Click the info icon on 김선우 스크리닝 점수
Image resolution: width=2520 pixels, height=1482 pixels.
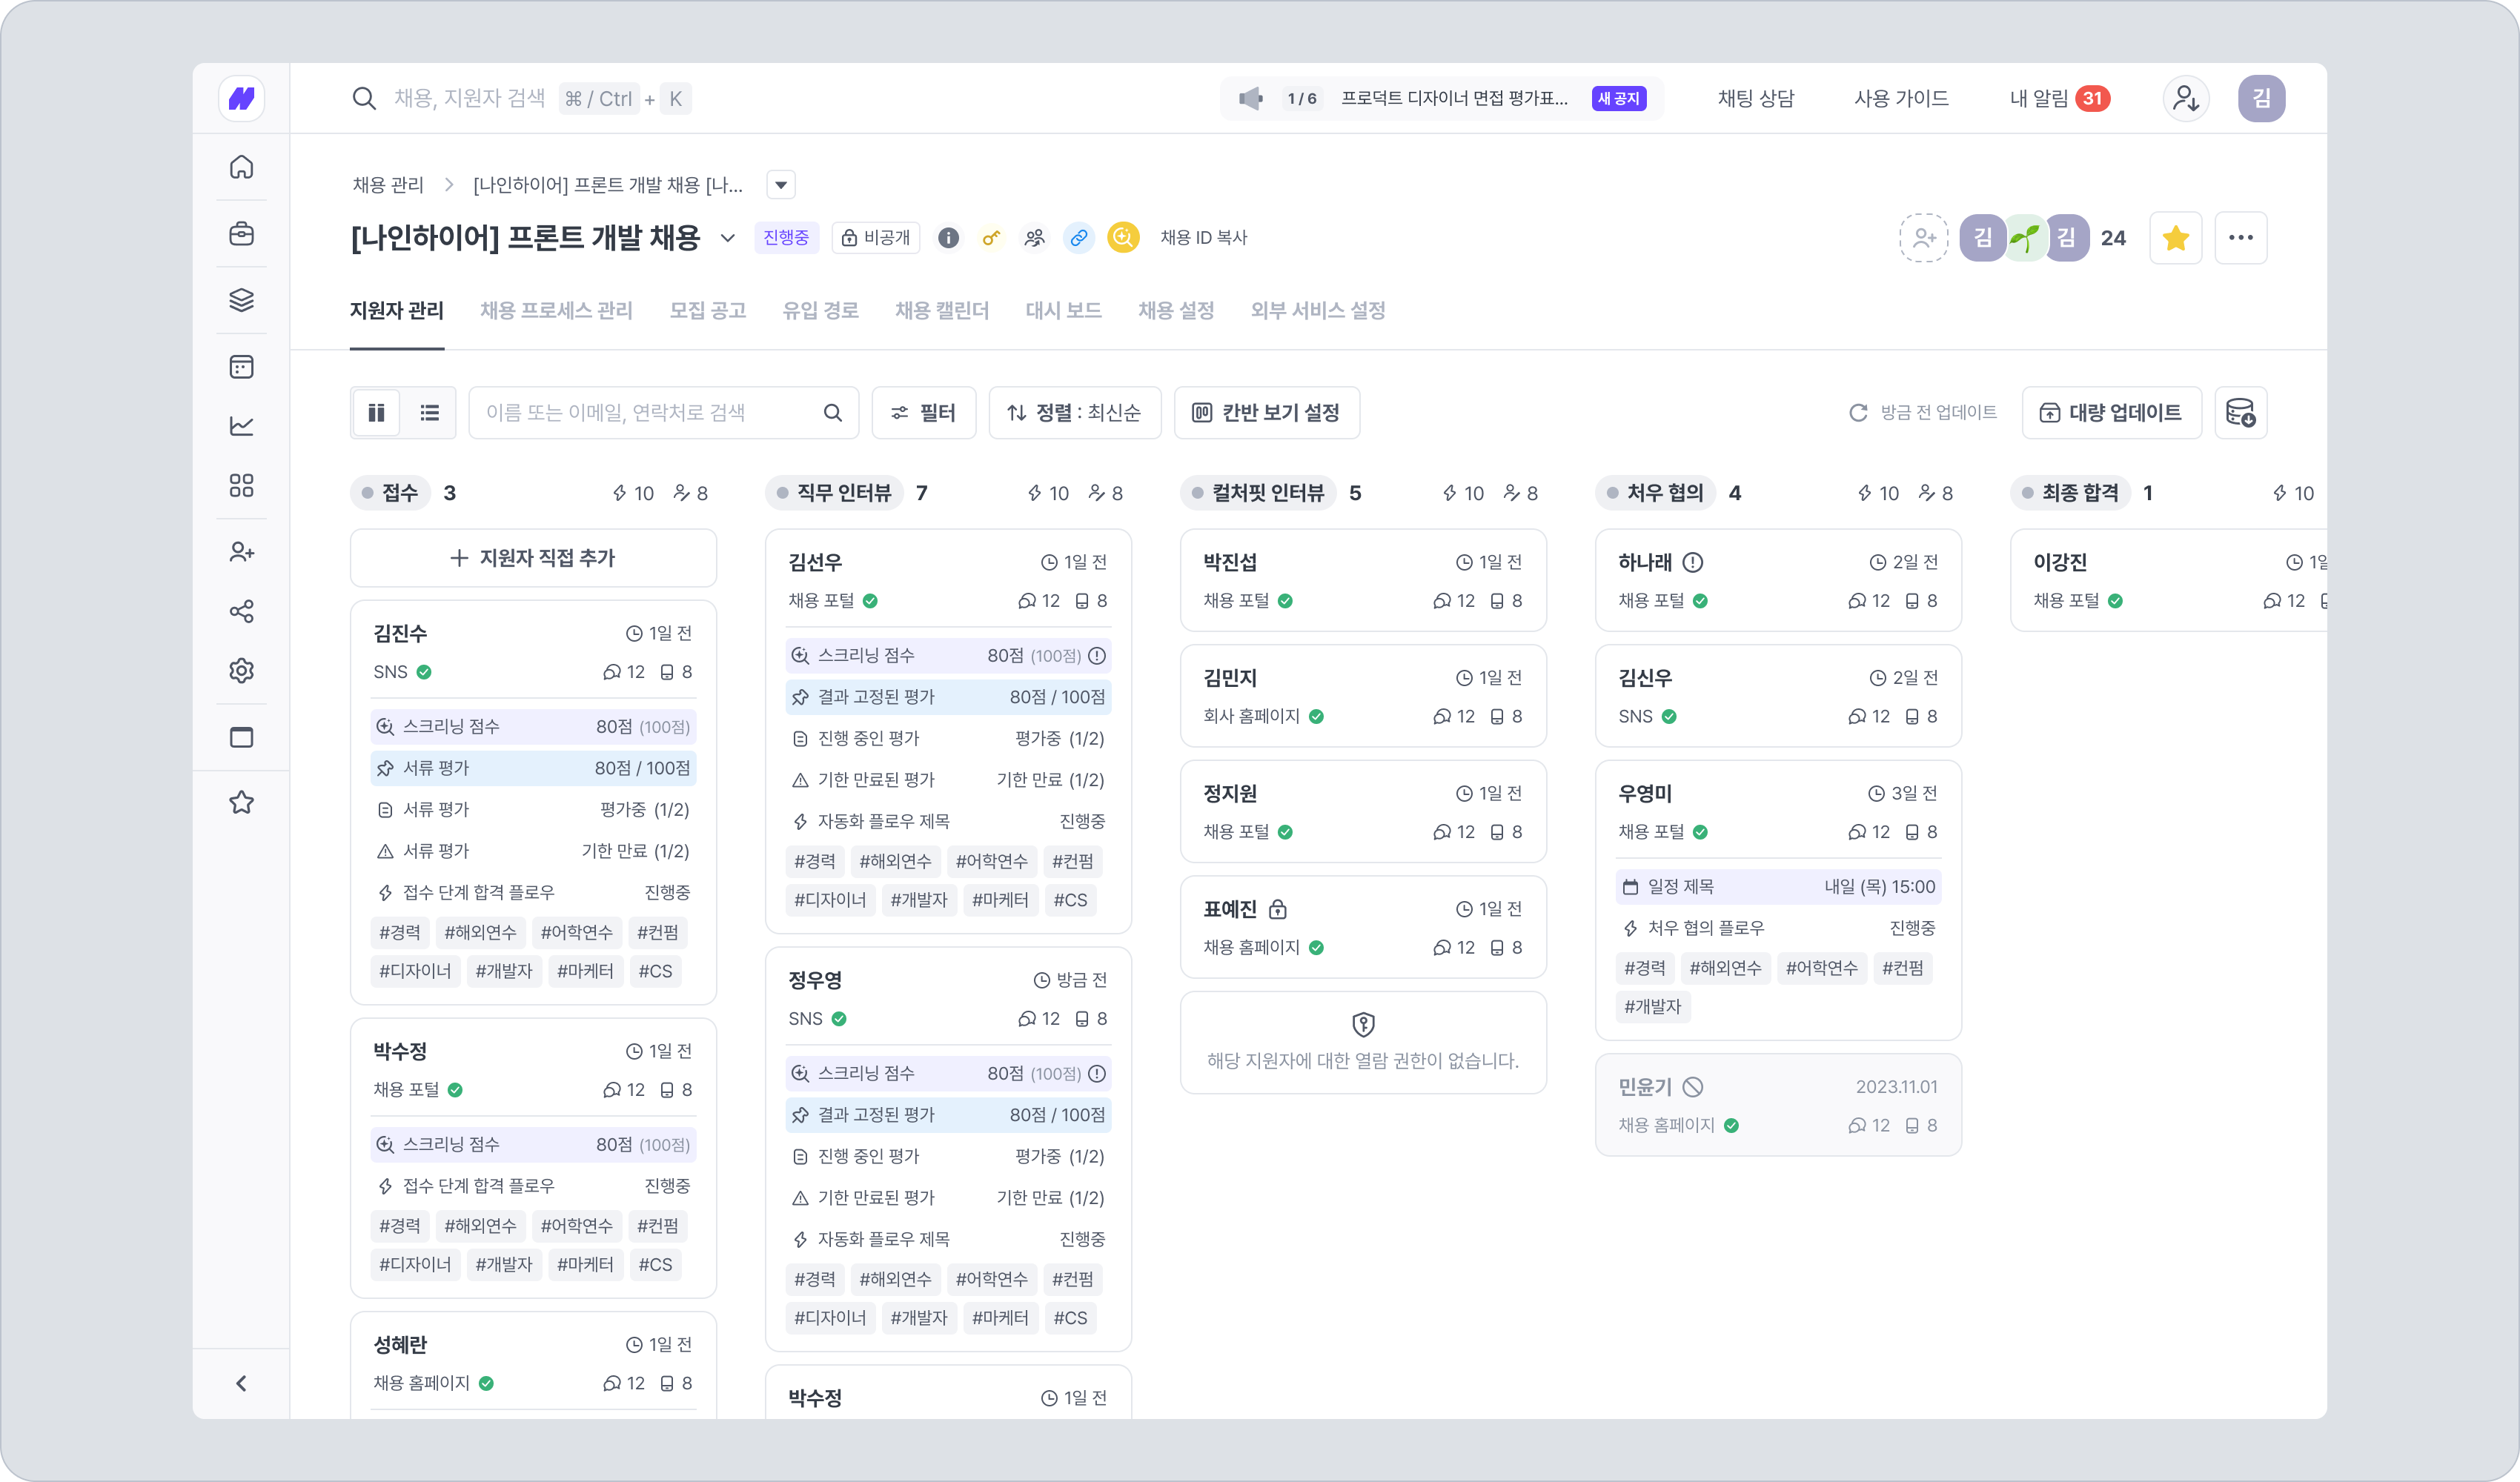tap(1096, 656)
